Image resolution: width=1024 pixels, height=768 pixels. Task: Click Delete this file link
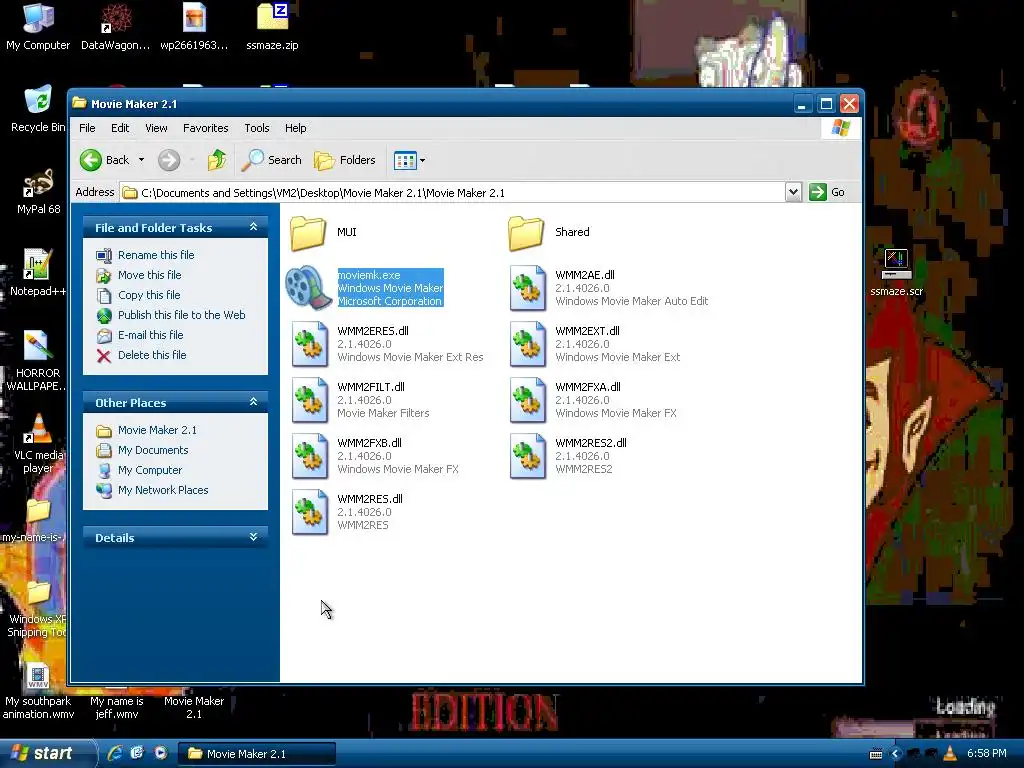point(152,355)
